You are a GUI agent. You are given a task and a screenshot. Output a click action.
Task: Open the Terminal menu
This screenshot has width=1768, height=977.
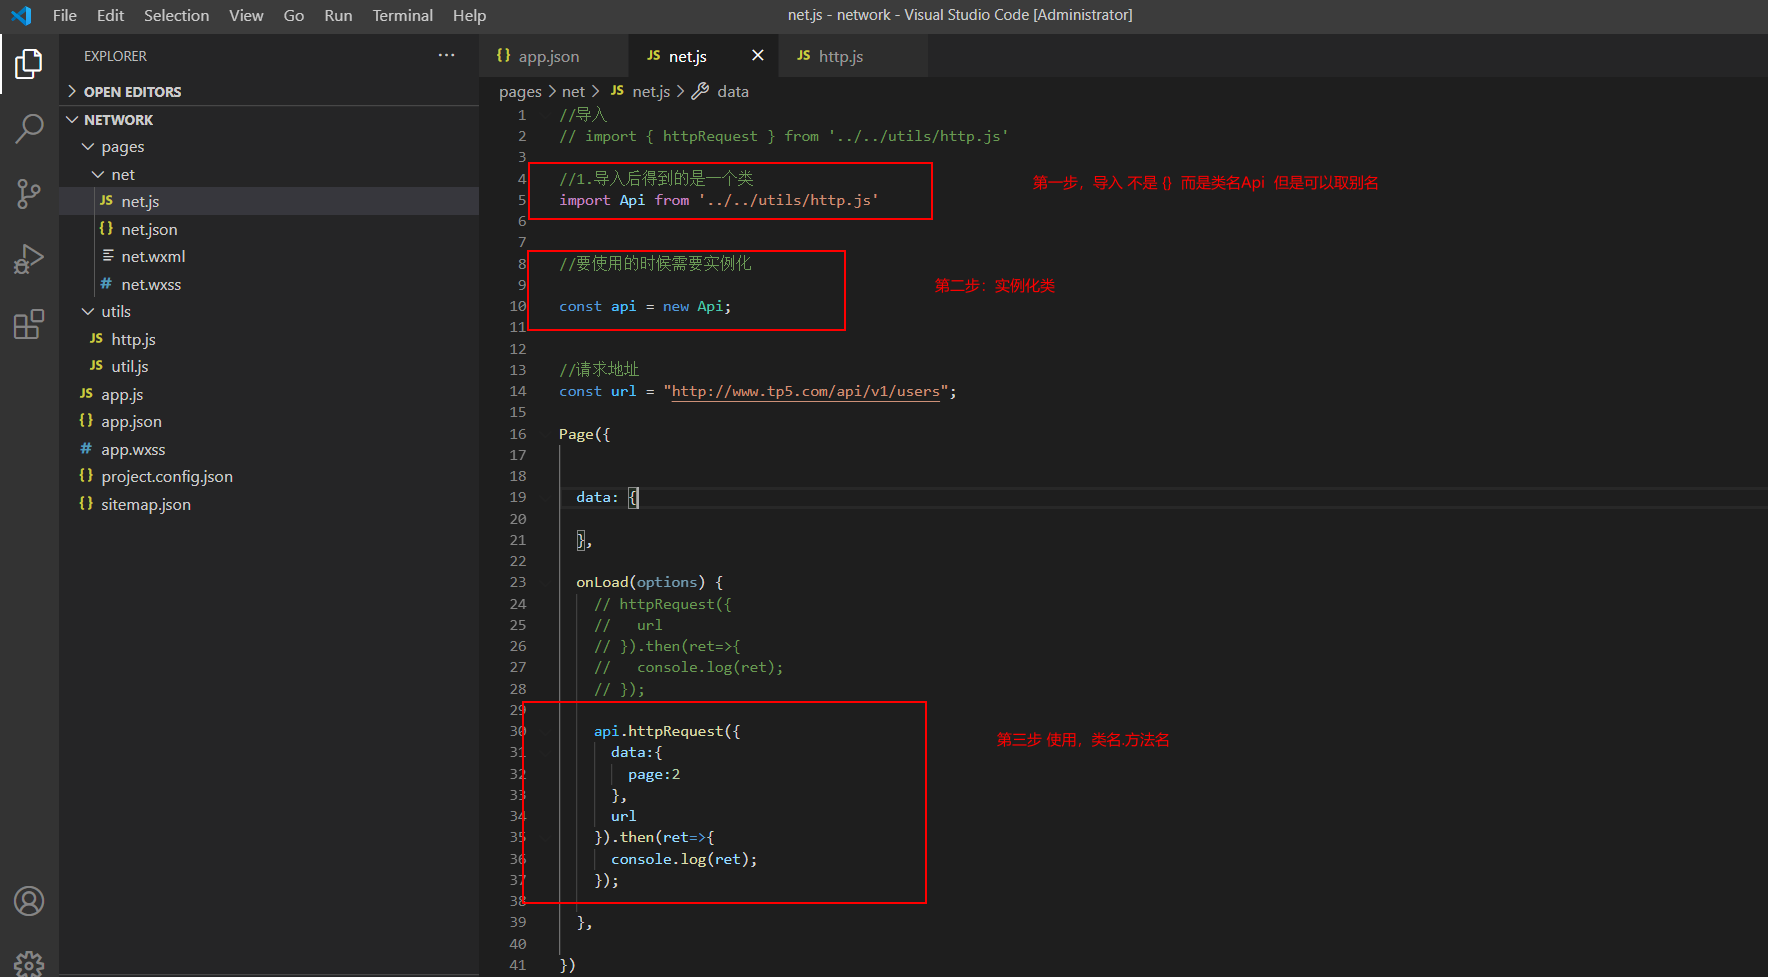403,15
